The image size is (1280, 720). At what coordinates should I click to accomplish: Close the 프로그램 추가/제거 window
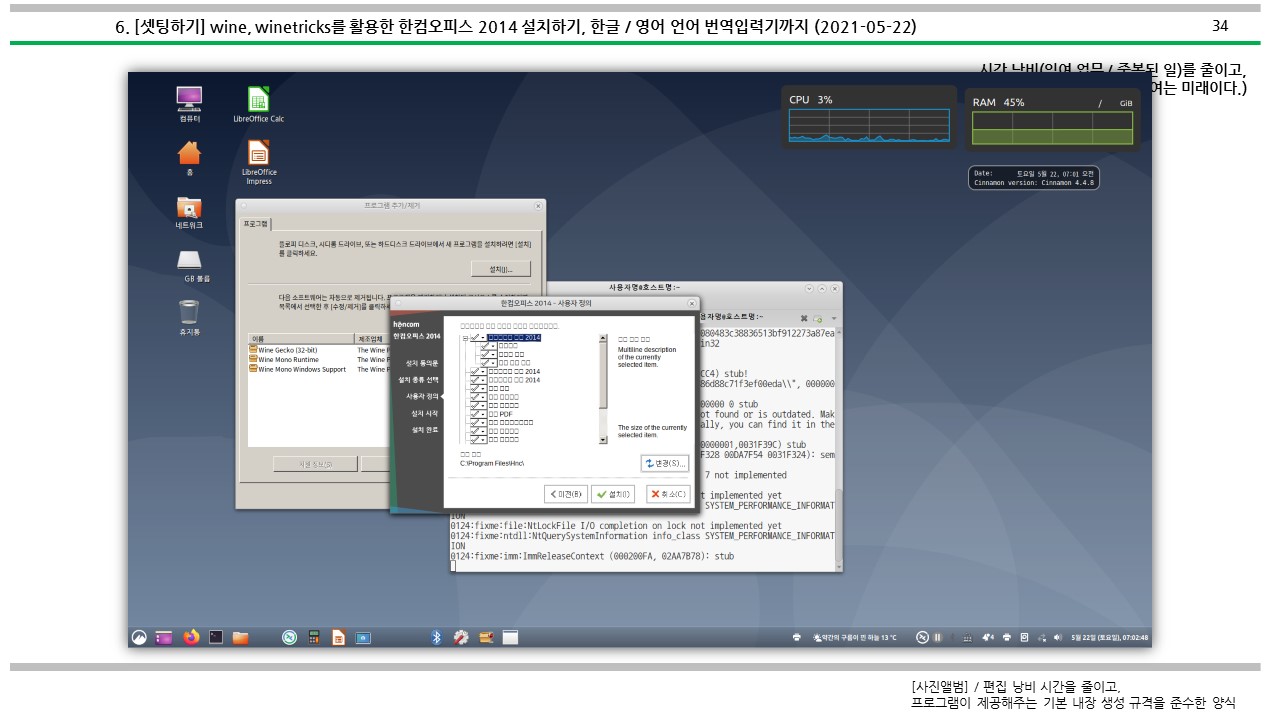coord(539,205)
